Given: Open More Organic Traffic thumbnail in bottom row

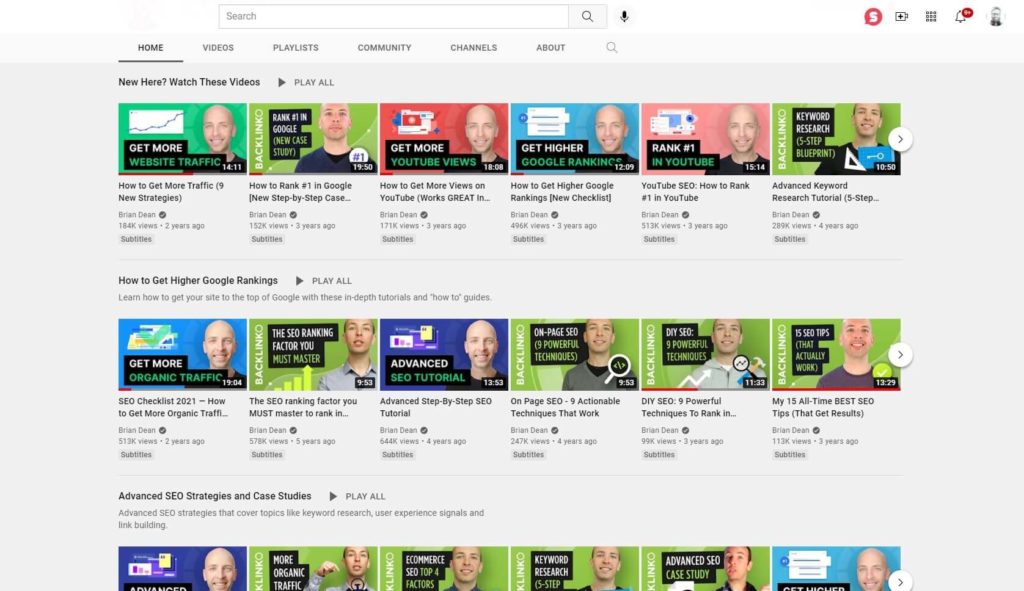Looking at the screenshot, I should pyautogui.click(x=313, y=569).
